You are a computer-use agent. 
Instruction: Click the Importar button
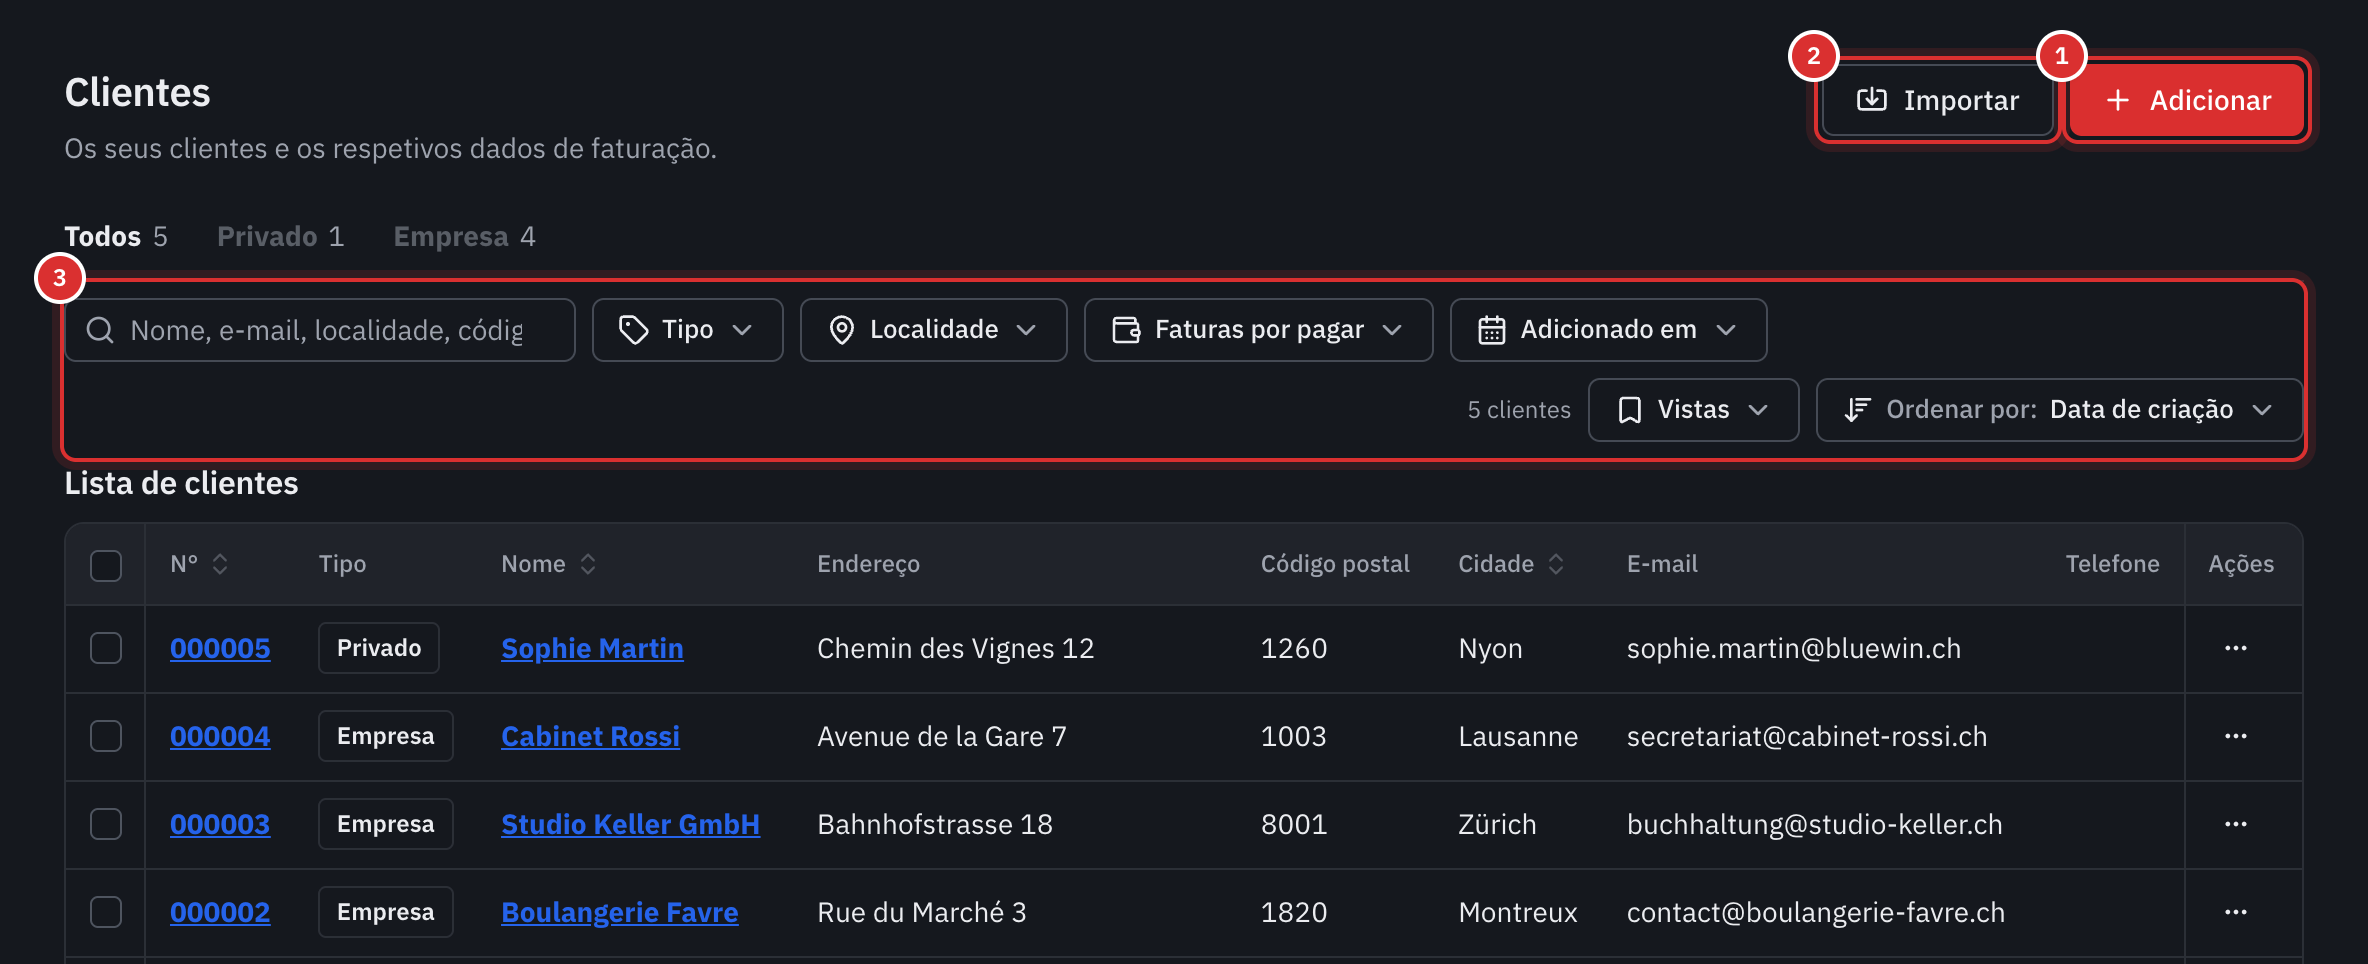click(1937, 100)
